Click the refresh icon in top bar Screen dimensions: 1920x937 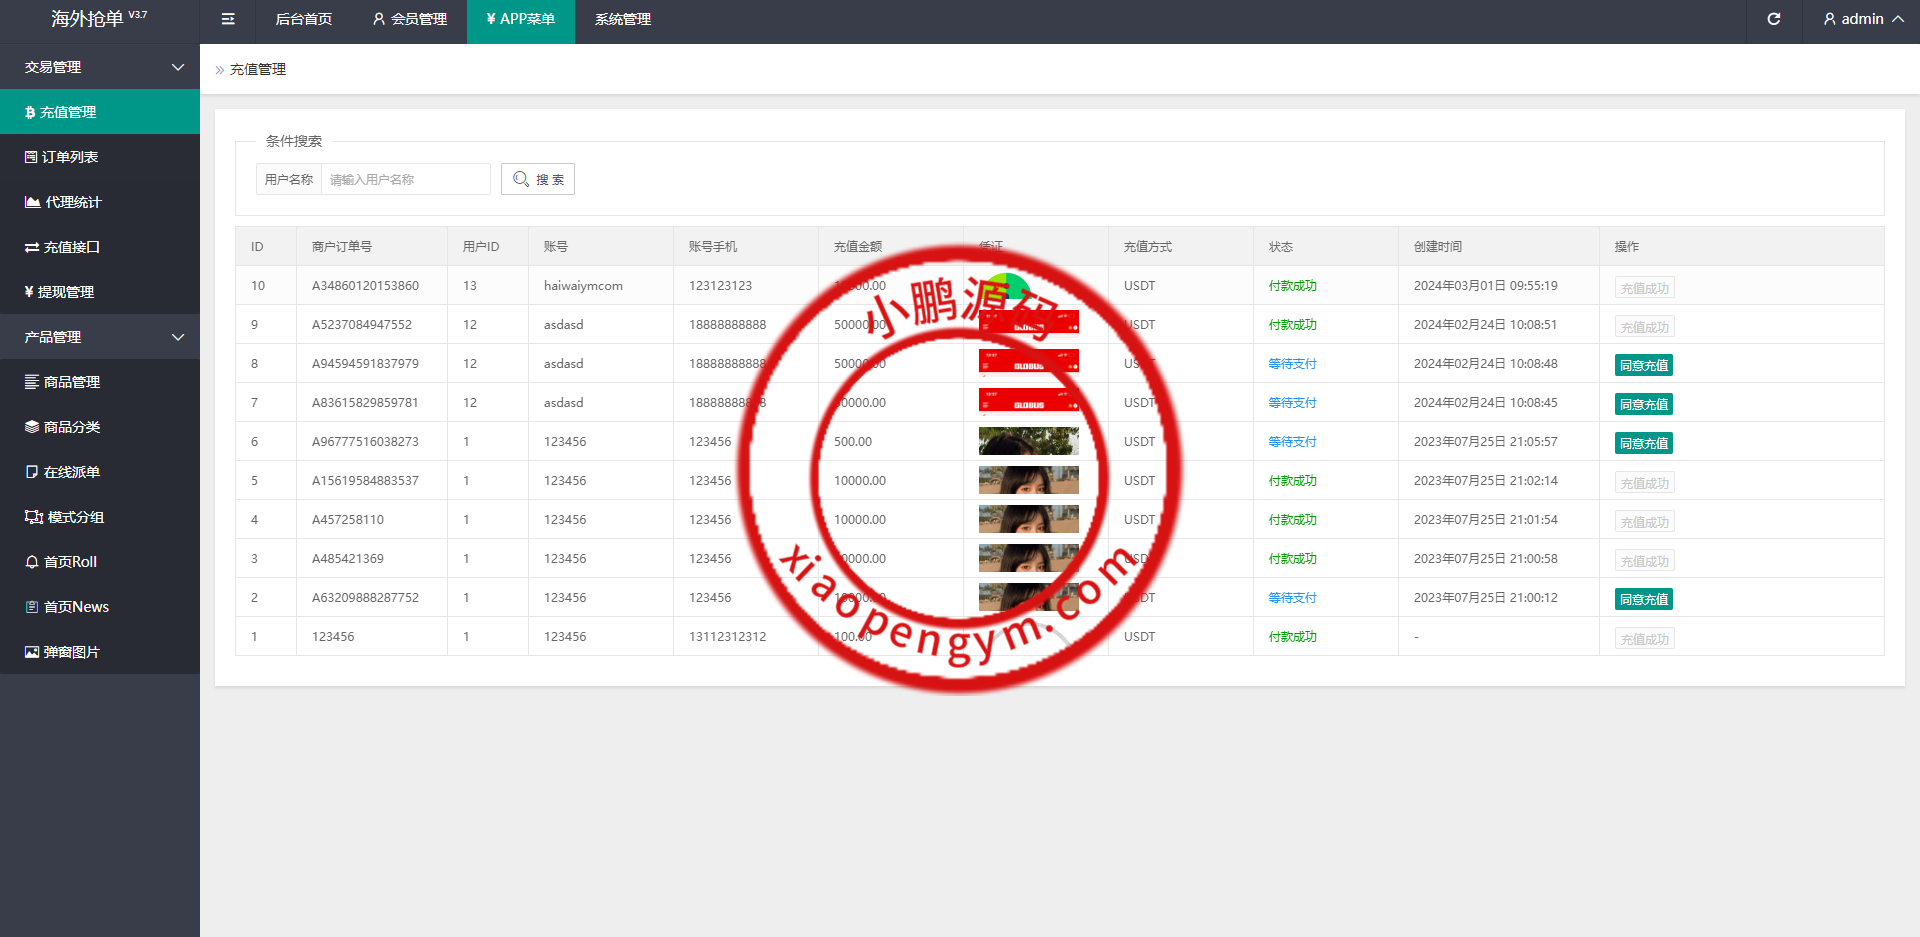click(x=1773, y=19)
